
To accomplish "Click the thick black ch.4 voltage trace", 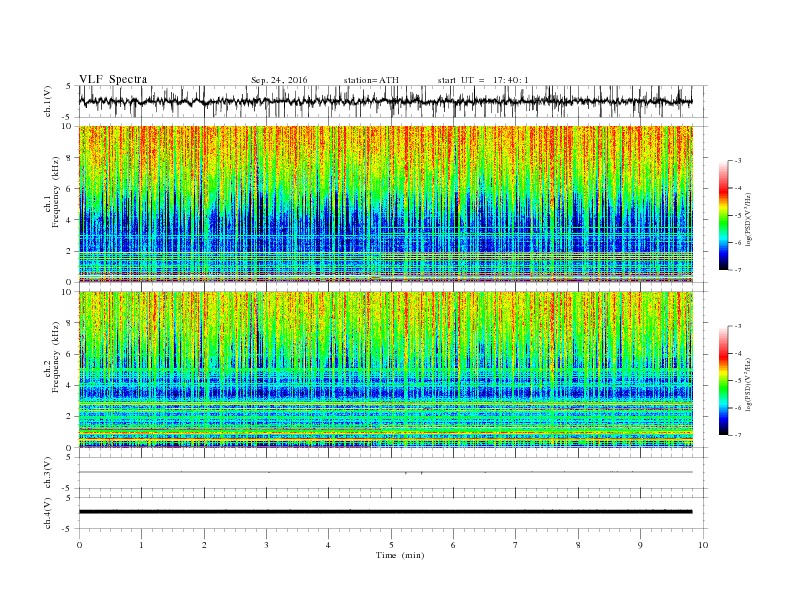I will pos(385,512).
